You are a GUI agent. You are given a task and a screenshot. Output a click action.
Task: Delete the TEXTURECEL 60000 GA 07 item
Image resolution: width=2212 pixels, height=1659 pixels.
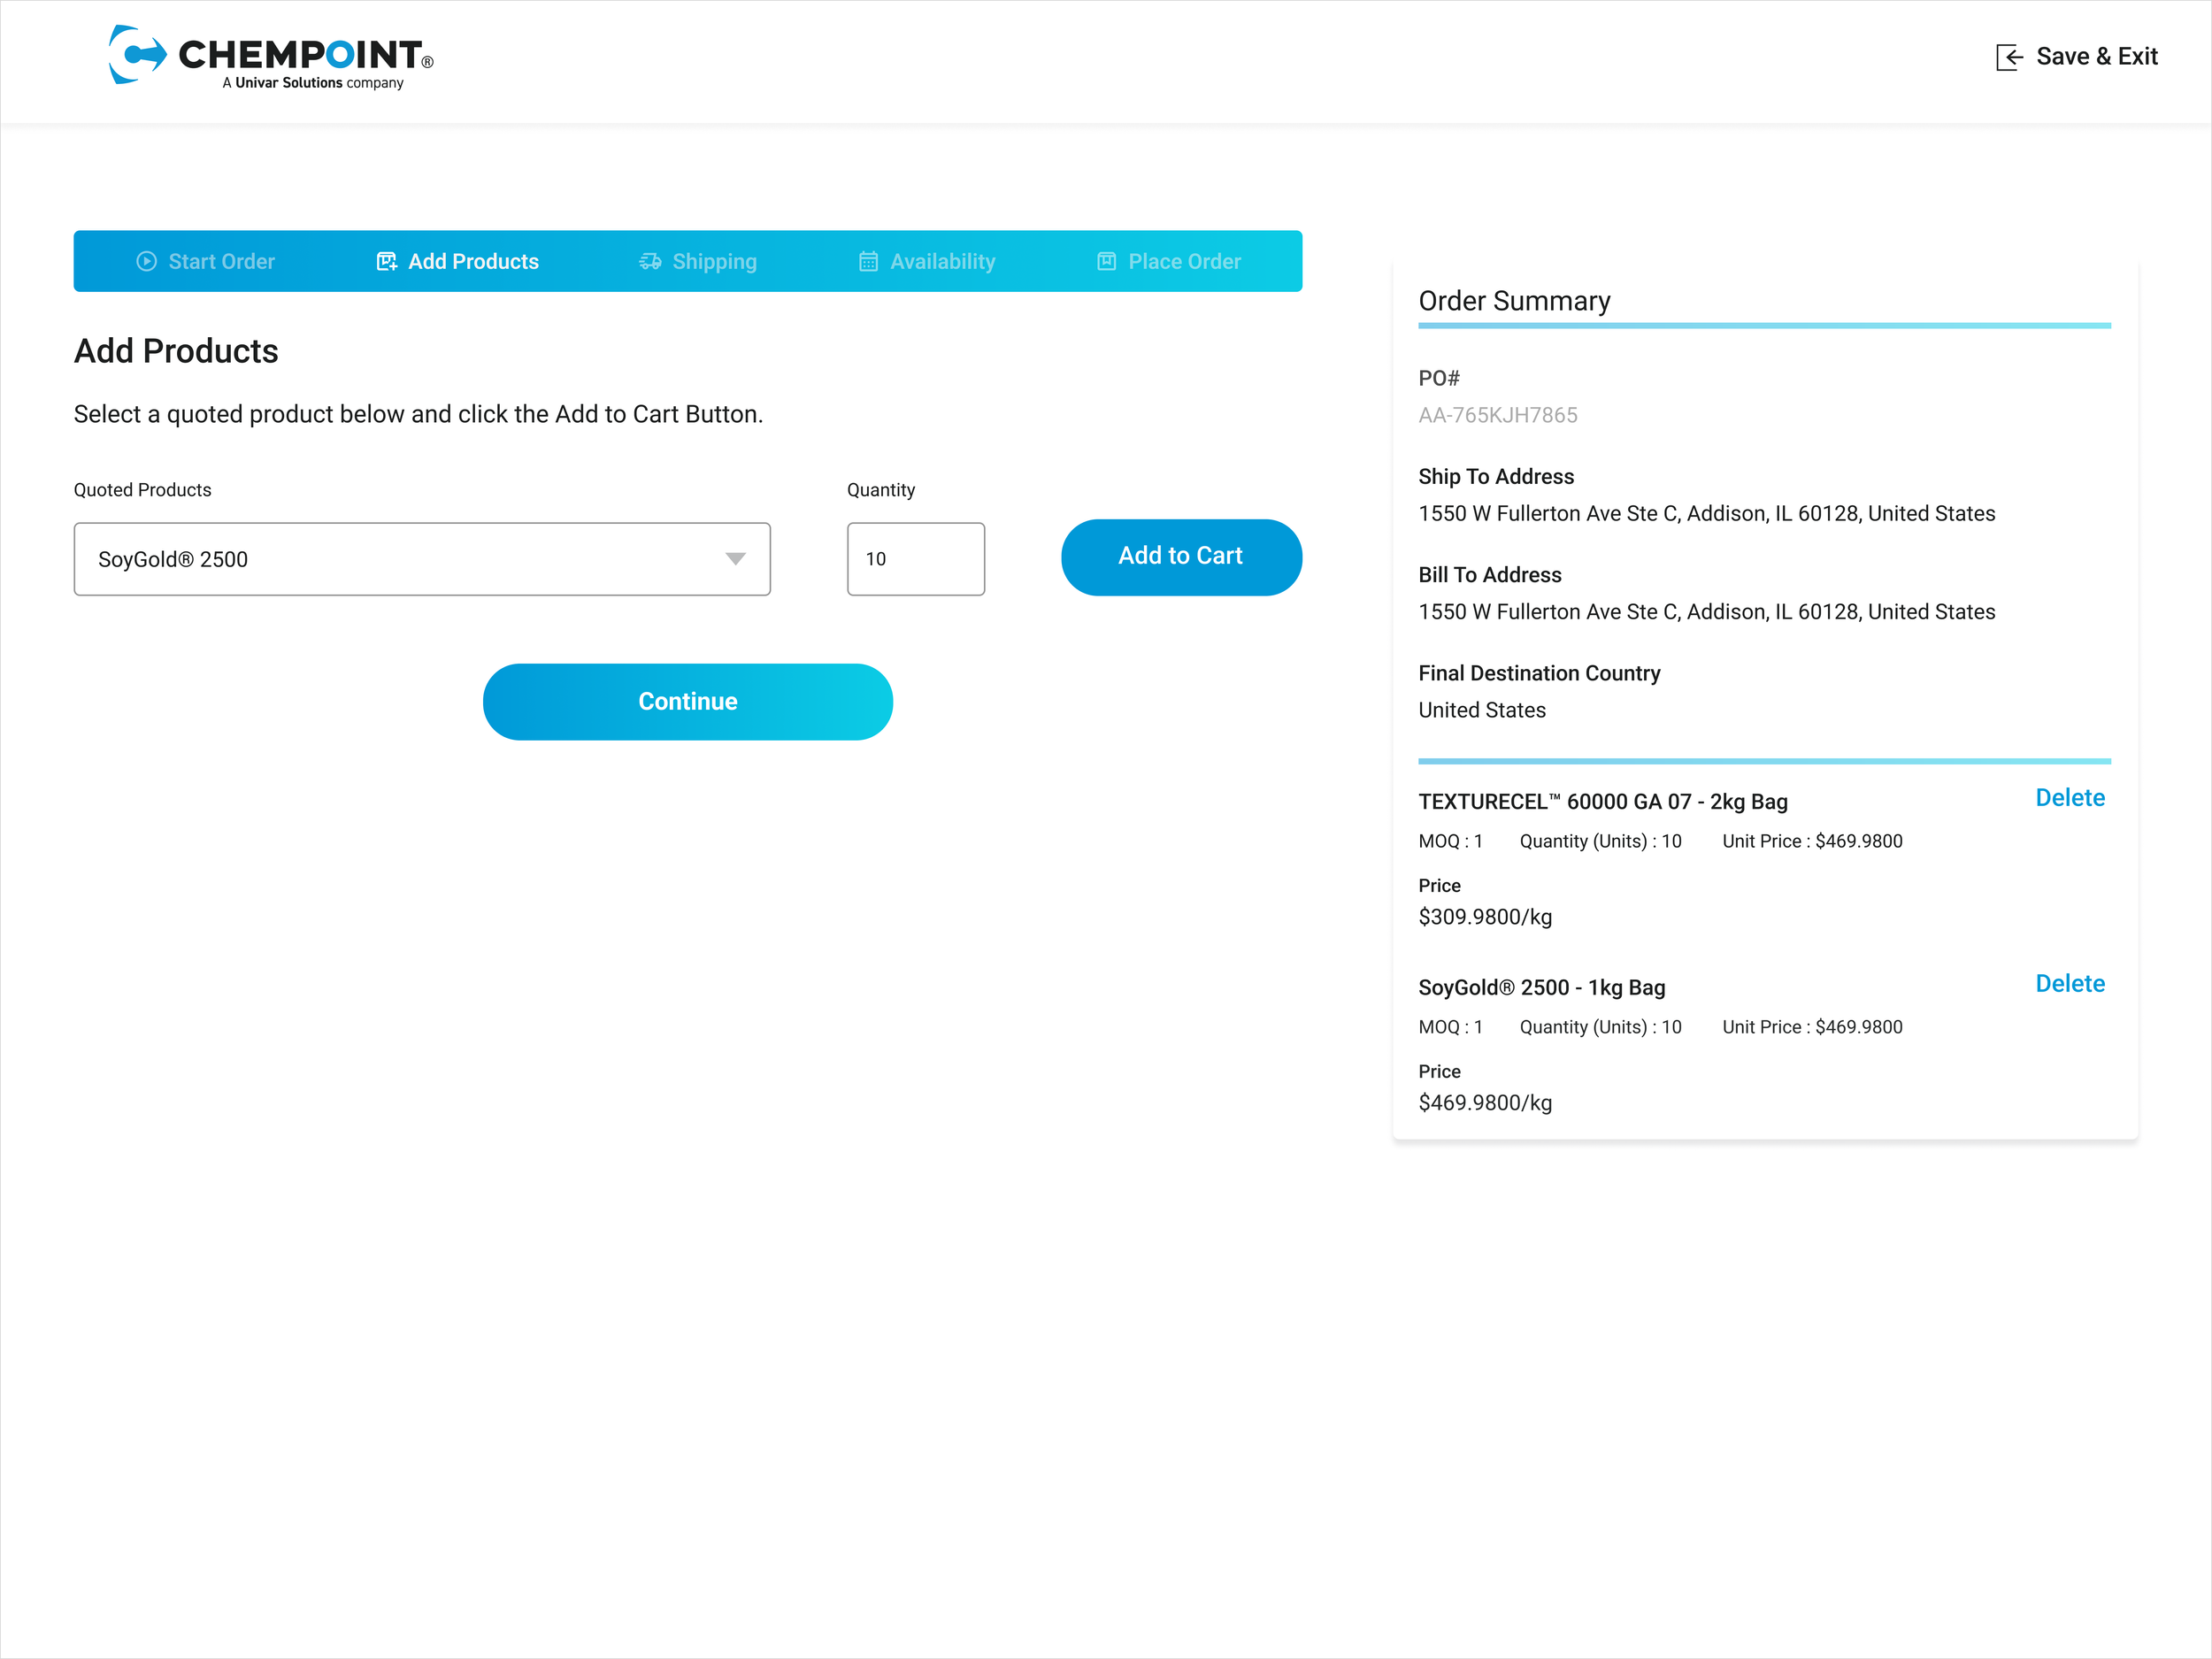click(2070, 798)
